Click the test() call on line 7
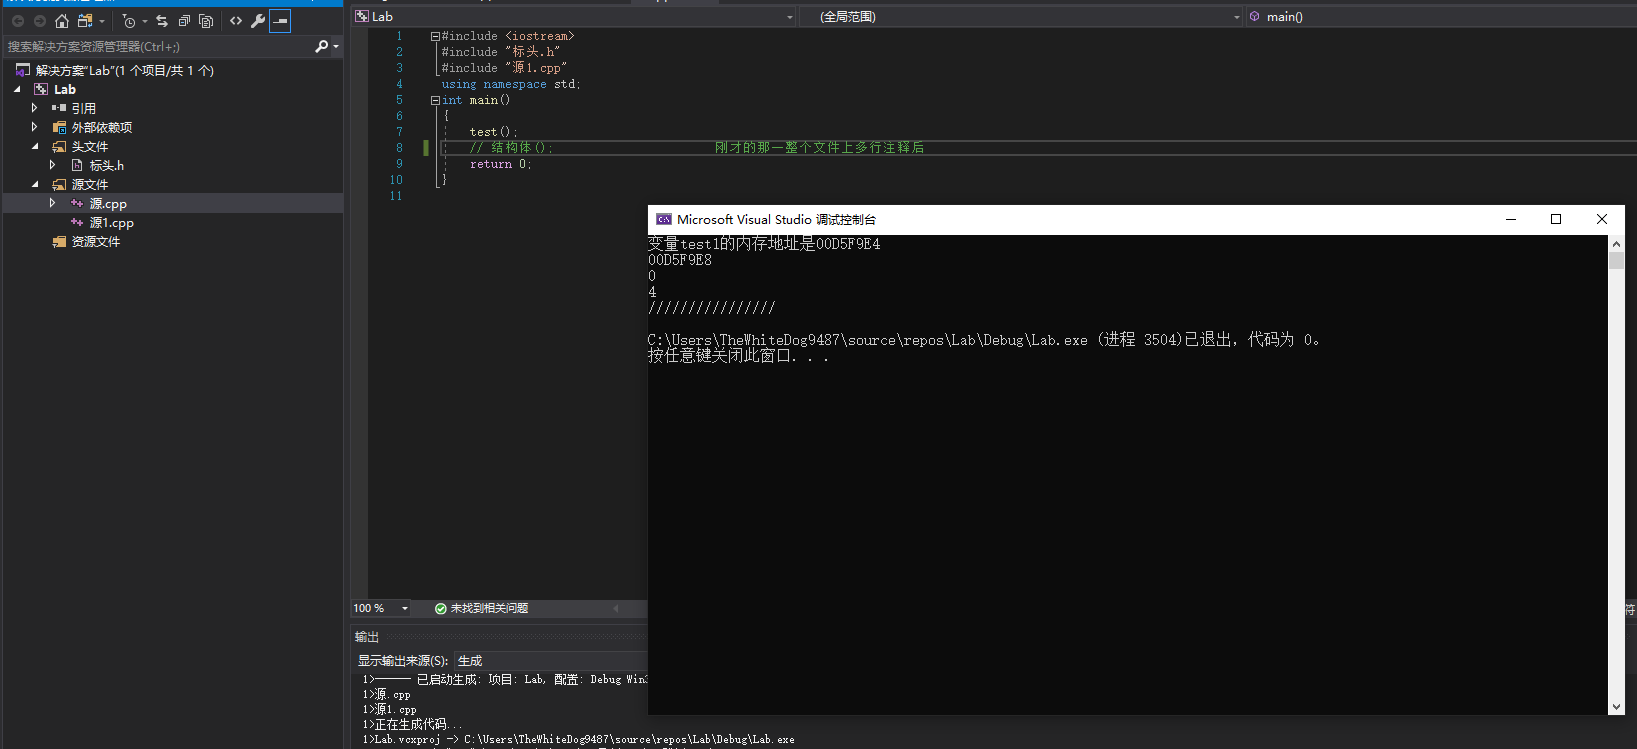 493,132
